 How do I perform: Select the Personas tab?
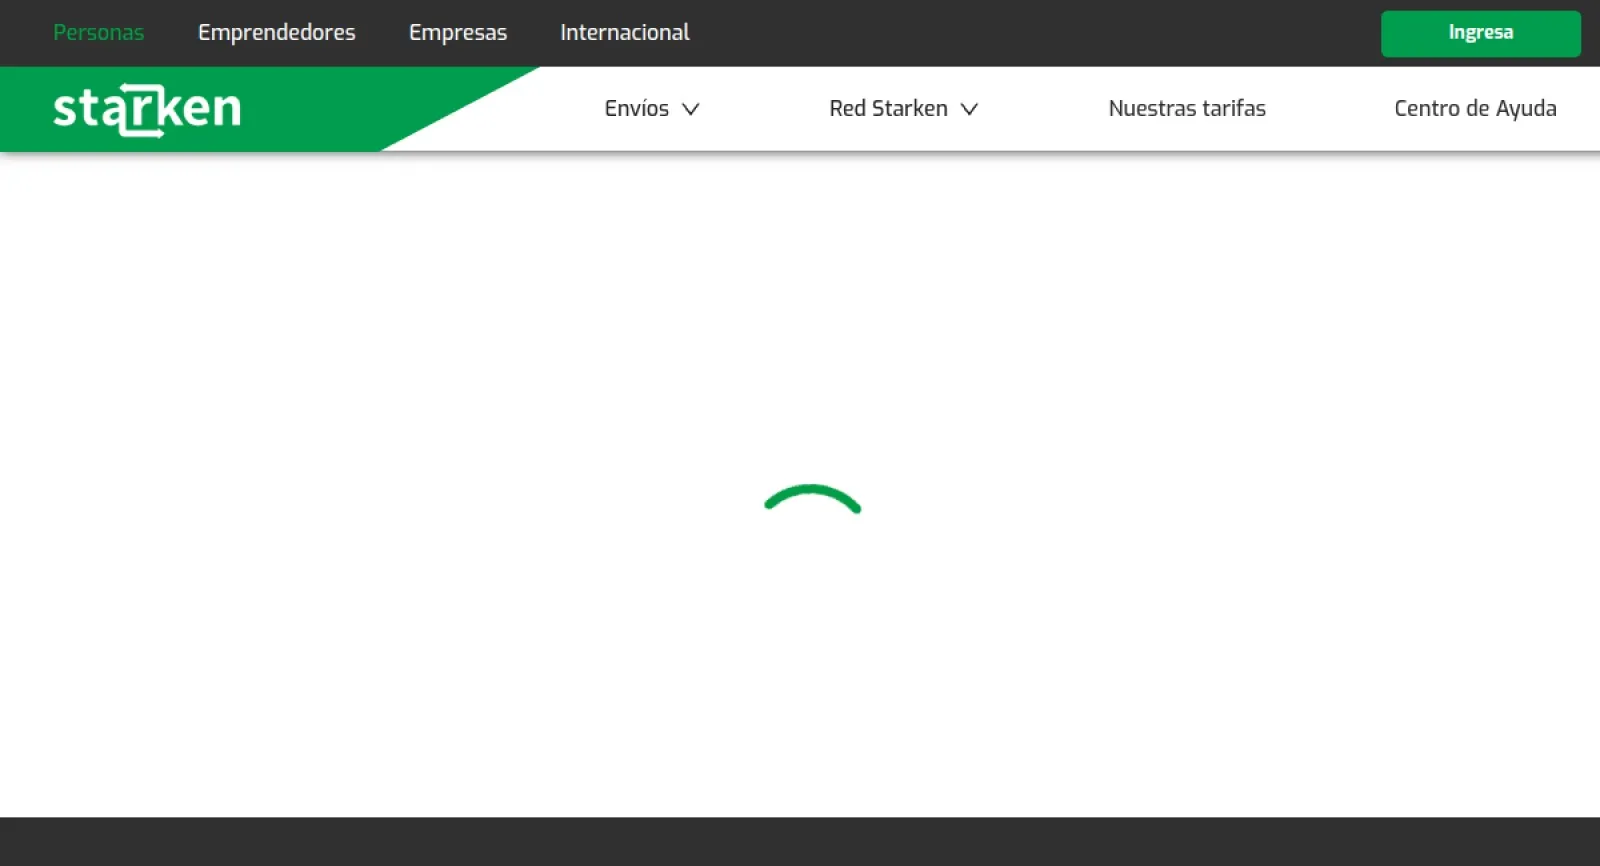(x=98, y=33)
